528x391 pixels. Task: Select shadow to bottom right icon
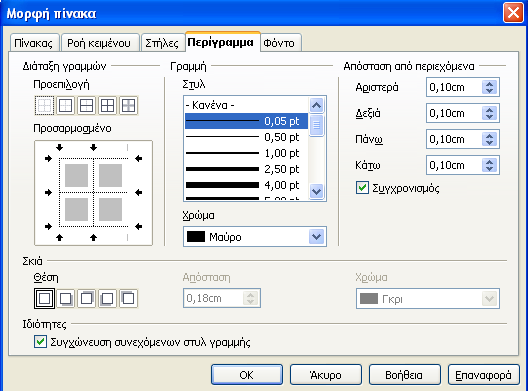coord(65,298)
